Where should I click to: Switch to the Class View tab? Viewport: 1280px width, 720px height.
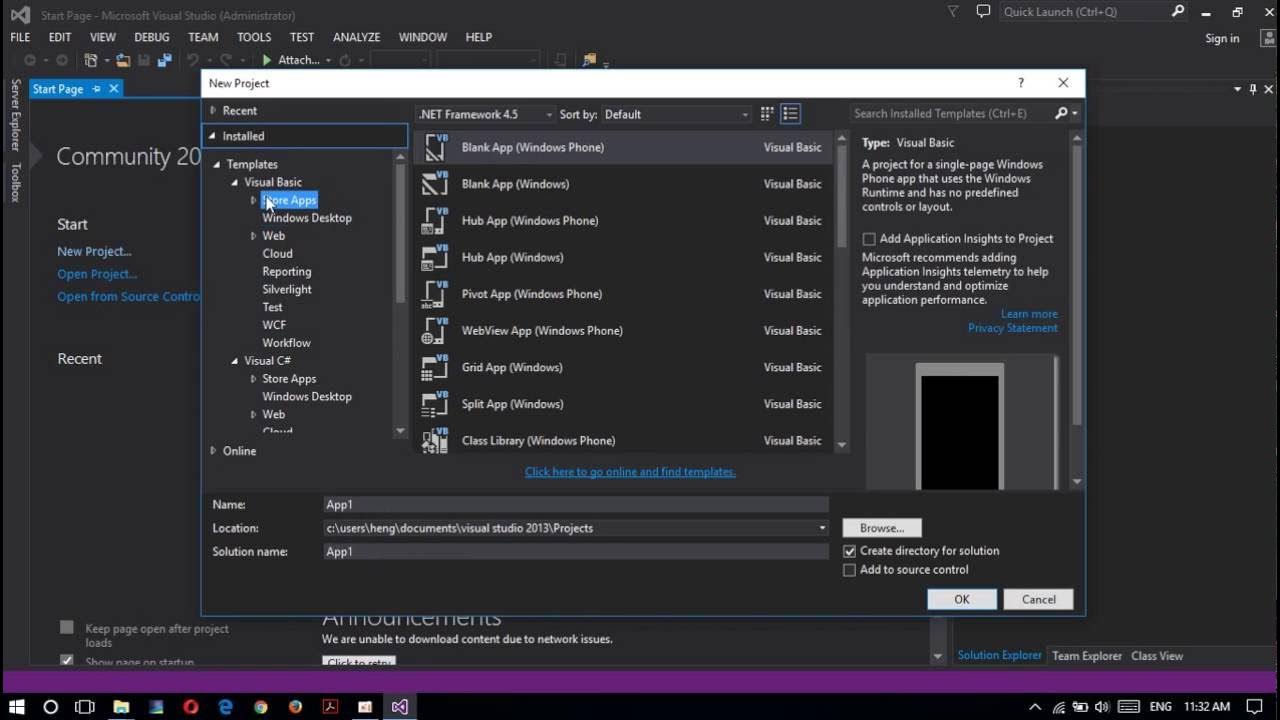[1157, 656]
